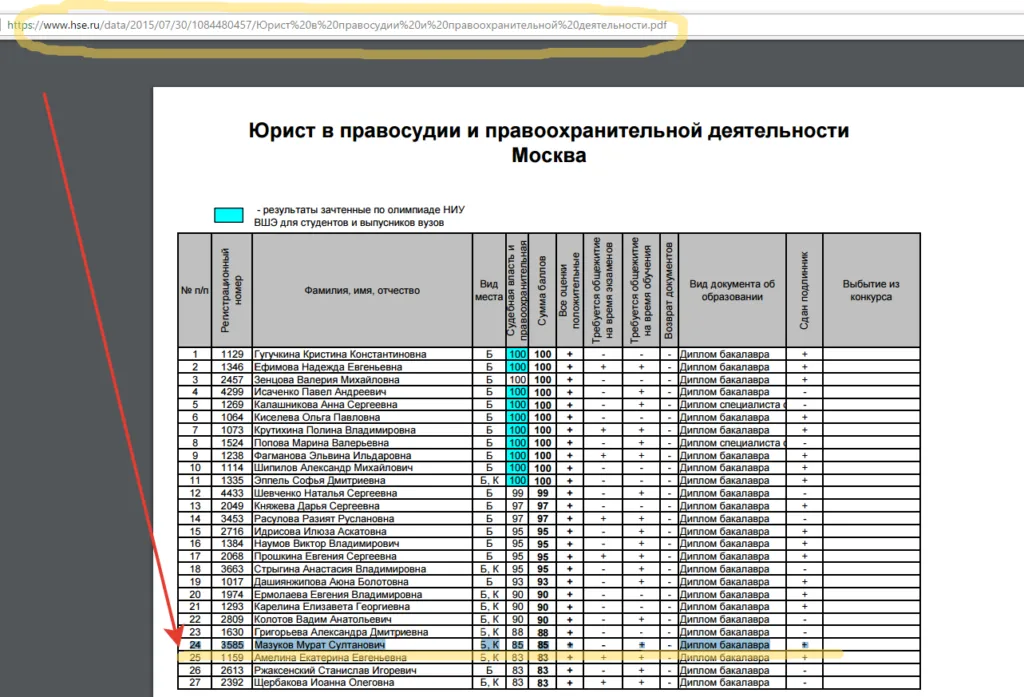
Task: Select the name 'Княжева Дарья Сергеевна'
Action: coord(317,506)
